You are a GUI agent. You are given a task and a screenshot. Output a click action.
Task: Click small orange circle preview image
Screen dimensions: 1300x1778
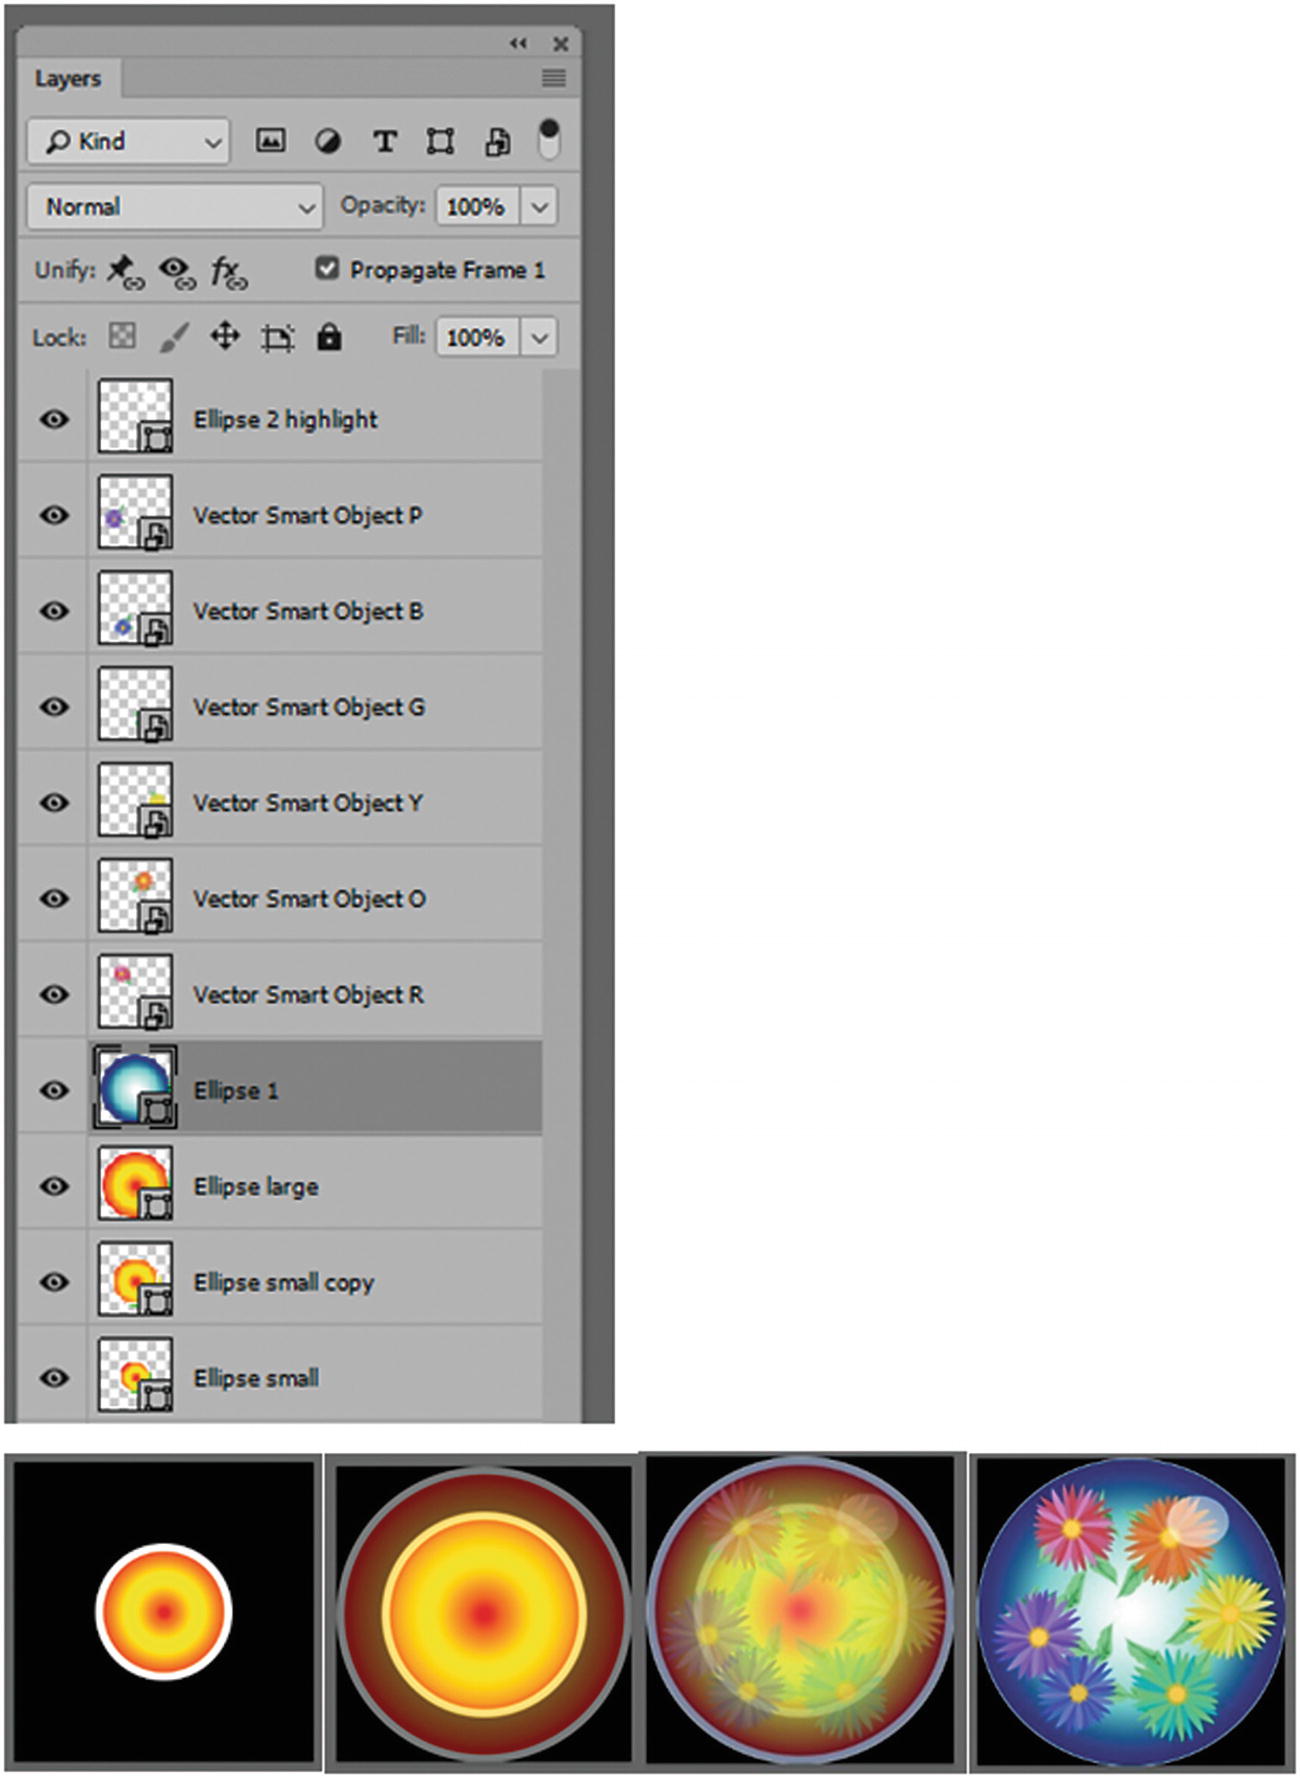click(x=164, y=1611)
